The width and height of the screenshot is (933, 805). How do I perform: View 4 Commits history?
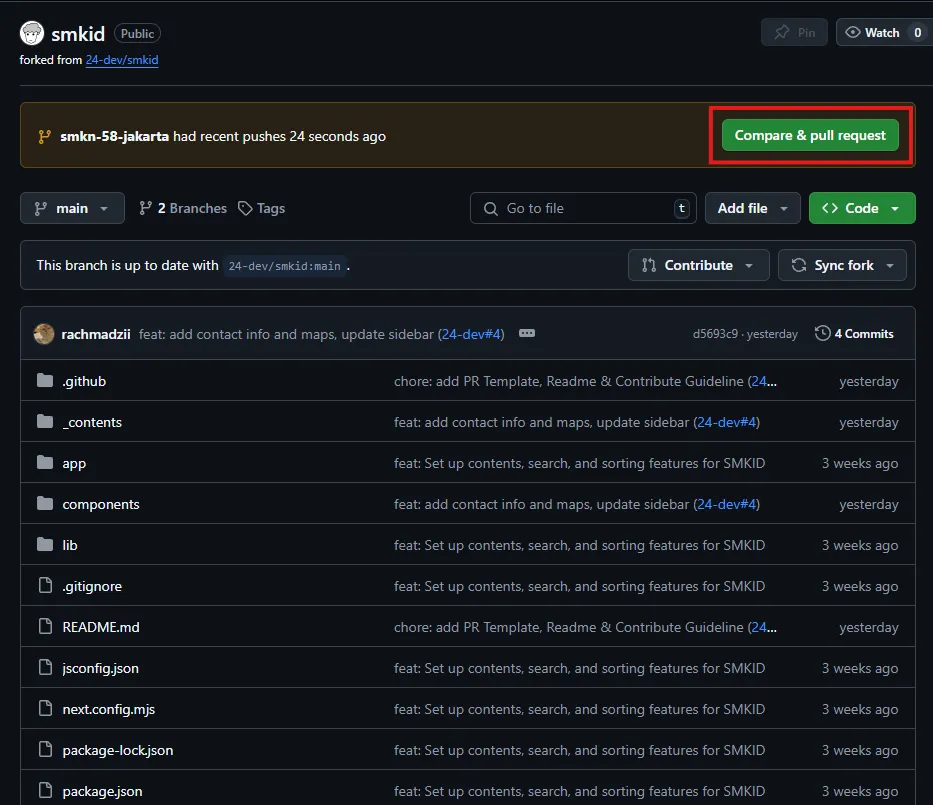coord(854,333)
